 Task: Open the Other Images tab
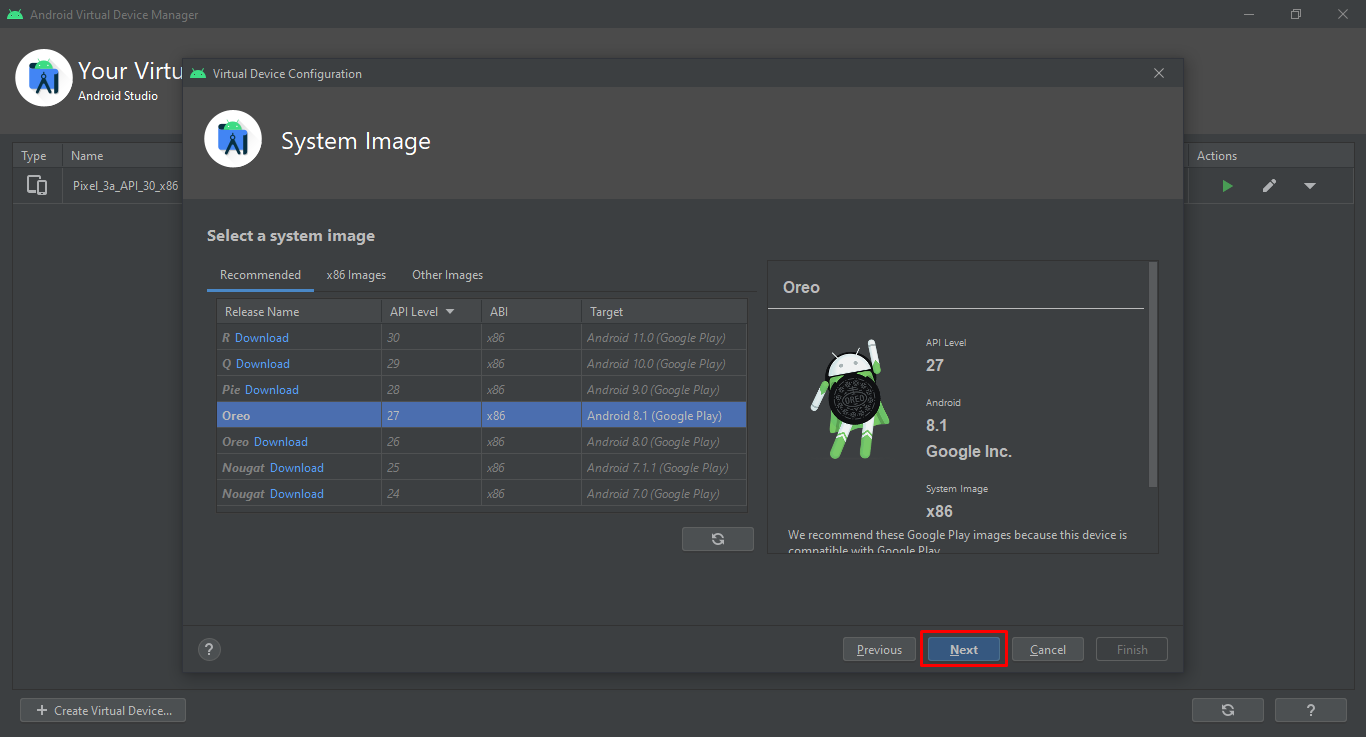click(447, 275)
